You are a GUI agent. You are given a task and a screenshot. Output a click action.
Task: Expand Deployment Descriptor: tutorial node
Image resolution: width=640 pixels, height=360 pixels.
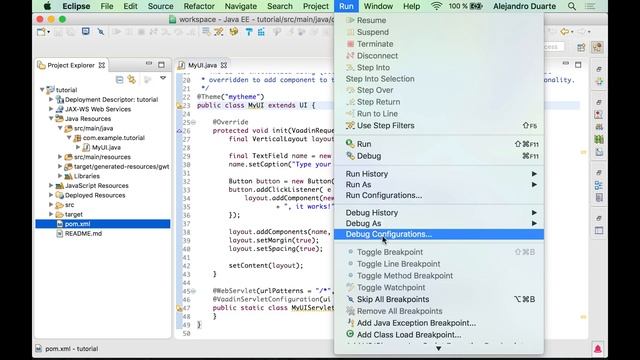[x=51, y=99]
